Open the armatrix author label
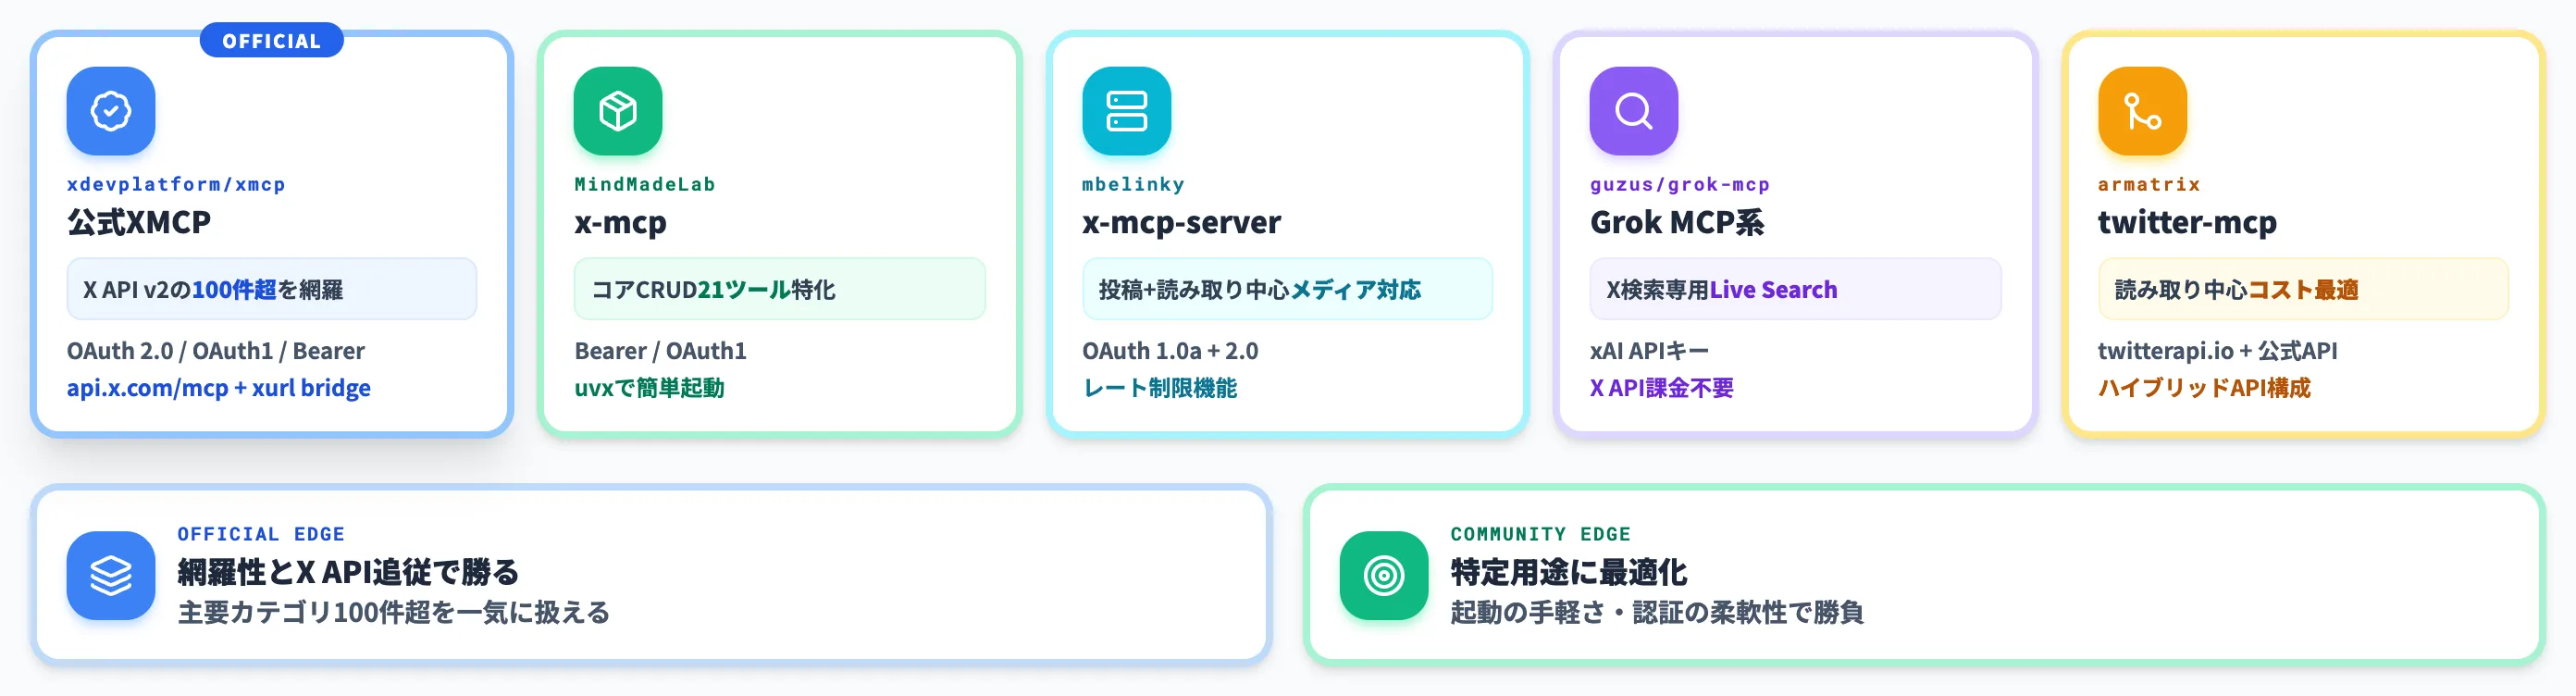The width and height of the screenshot is (2576, 696). pyautogui.click(x=2149, y=184)
